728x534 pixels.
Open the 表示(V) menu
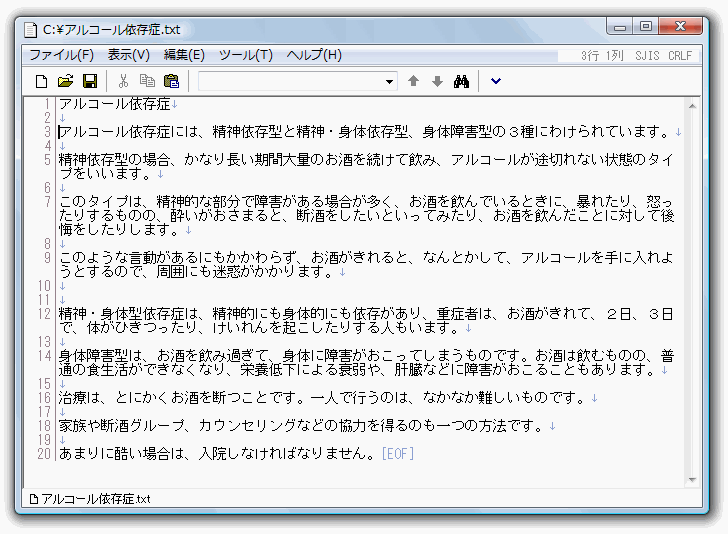point(129,55)
